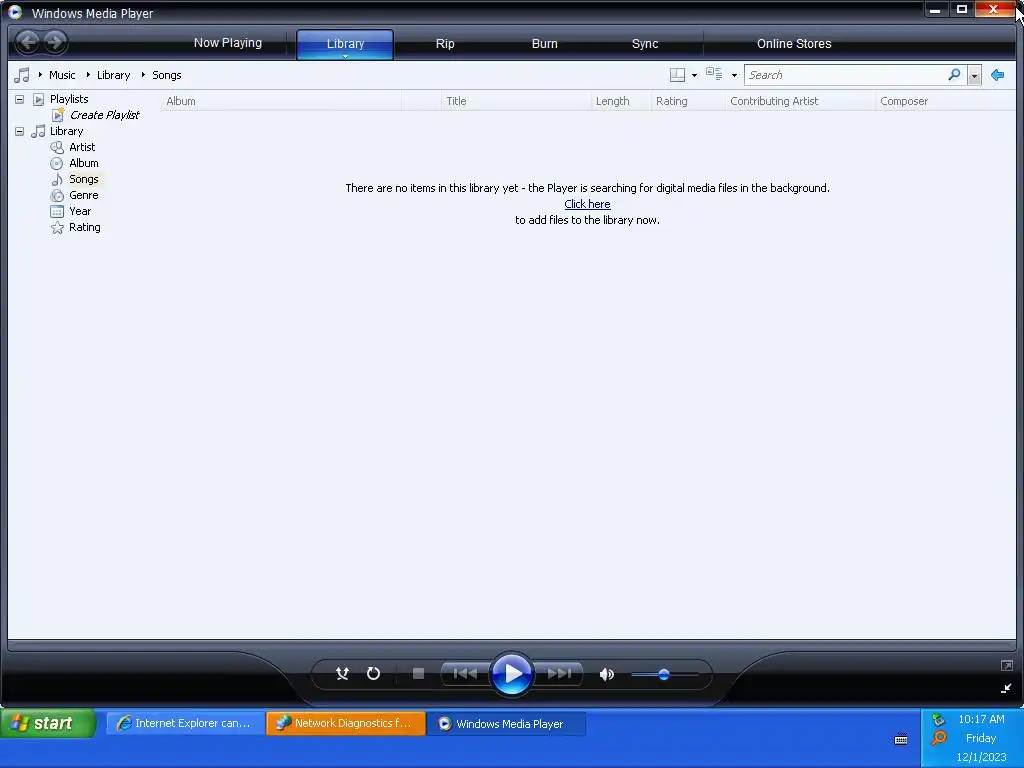Click the blue show list pane arrow
Viewport: 1024px width, 768px height.
[997, 75]
